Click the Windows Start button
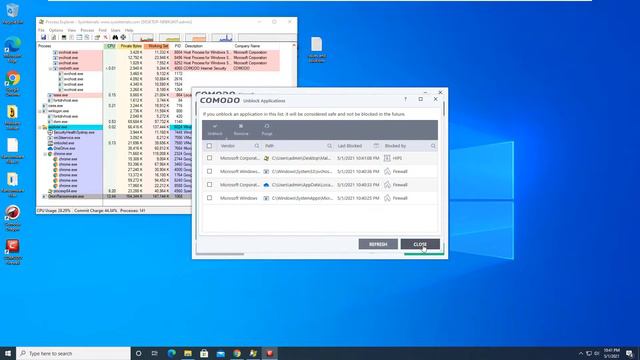The image size is (640, 360). [x=8, y=353]
